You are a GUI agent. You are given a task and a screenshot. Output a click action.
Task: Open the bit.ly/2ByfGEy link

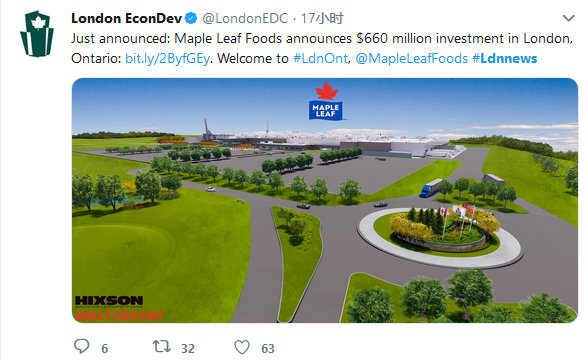coord(167,58)
